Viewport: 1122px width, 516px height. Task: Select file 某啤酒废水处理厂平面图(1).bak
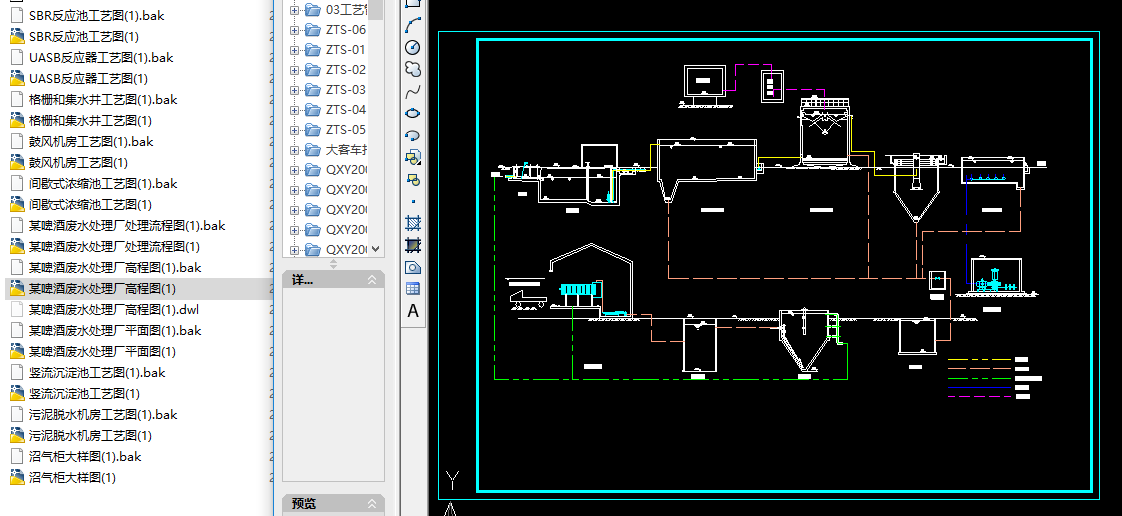click(115, 331)
